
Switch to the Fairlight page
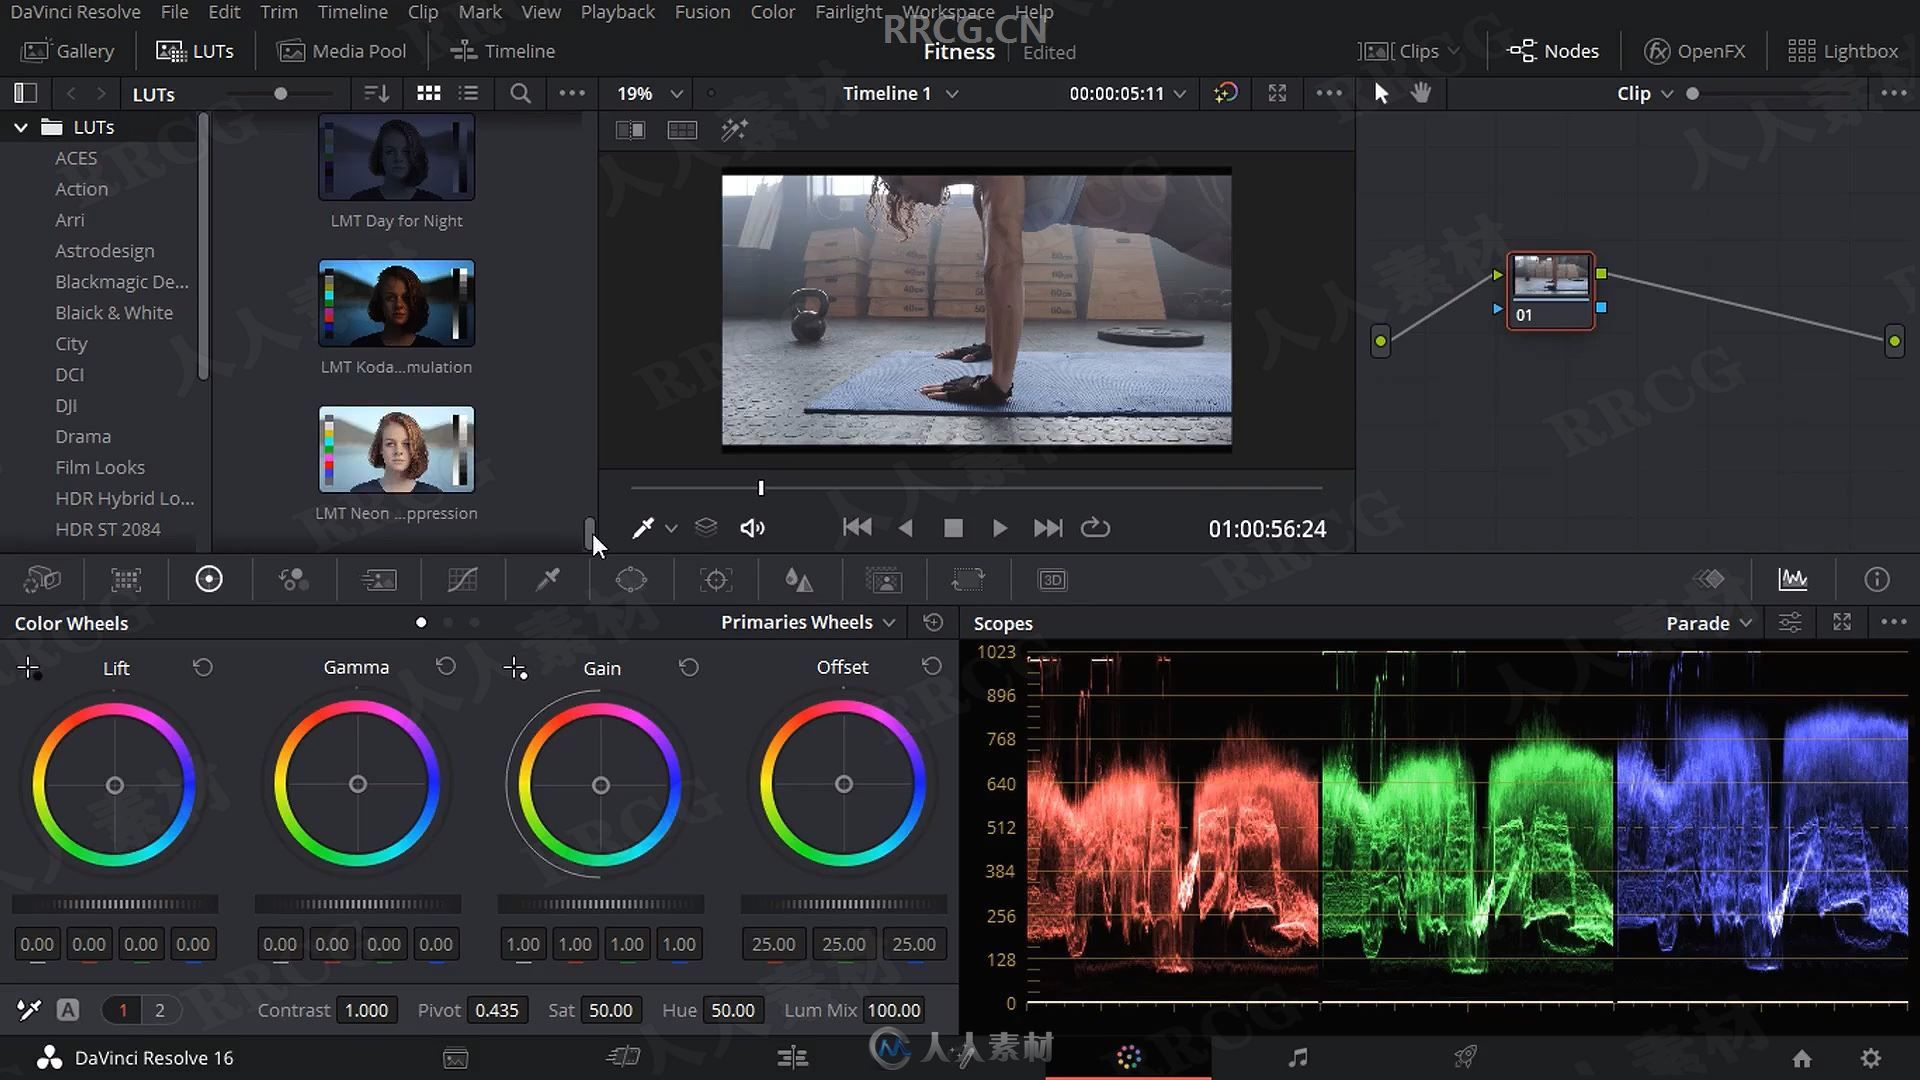[1298, 1057]
